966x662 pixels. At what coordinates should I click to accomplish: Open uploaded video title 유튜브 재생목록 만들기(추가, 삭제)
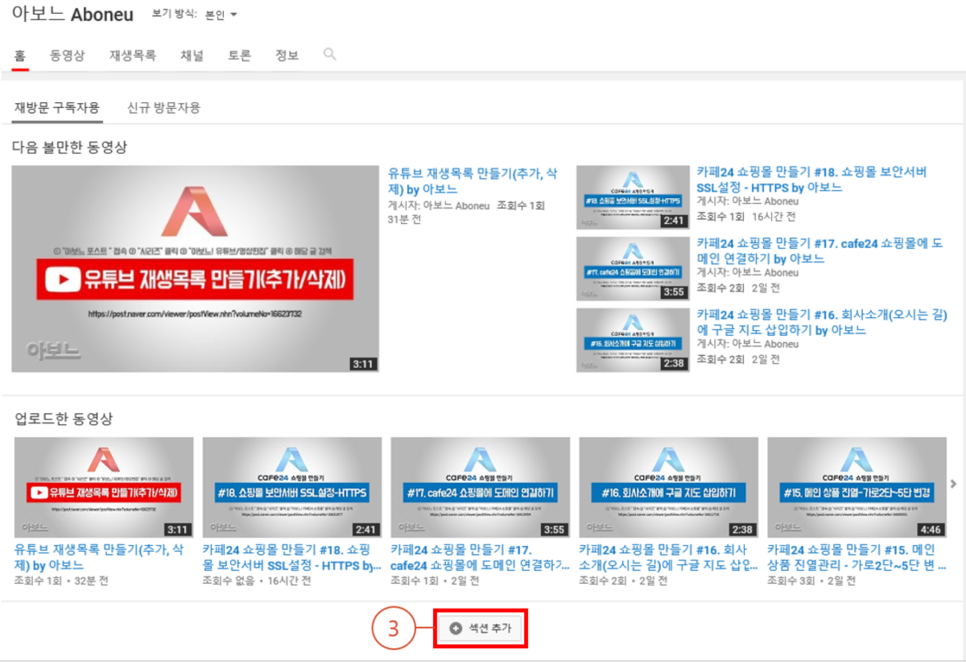(x=99, y=557)
